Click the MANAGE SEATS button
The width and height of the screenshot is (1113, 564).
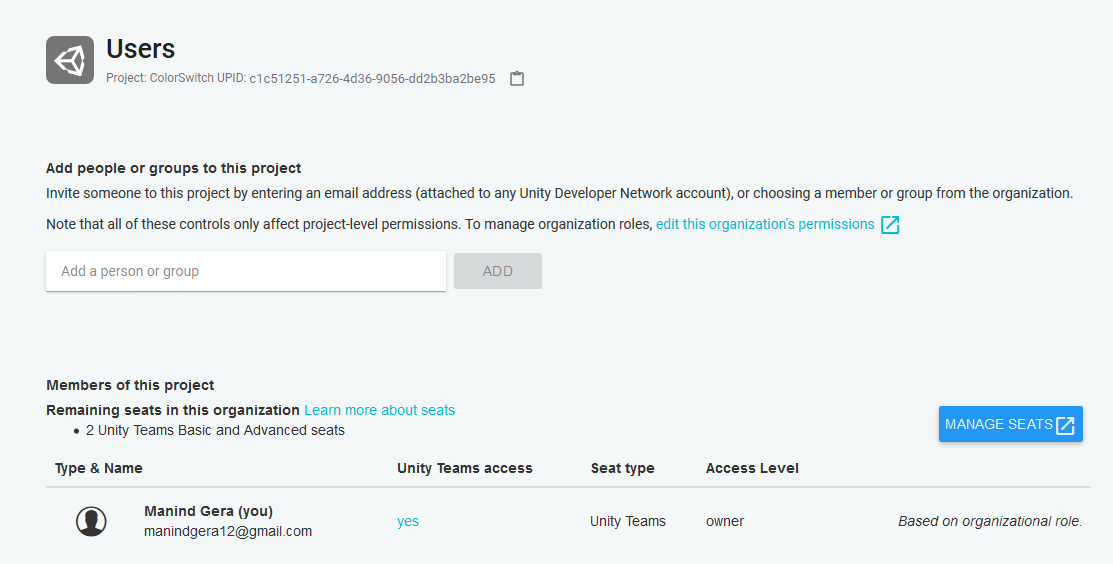[x=1011, y=424]
